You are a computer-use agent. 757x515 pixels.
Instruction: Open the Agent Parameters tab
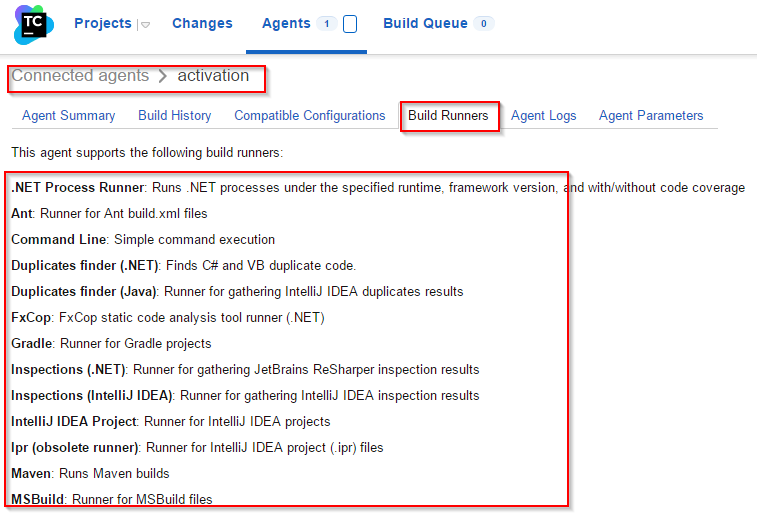(x=651, y=116)
